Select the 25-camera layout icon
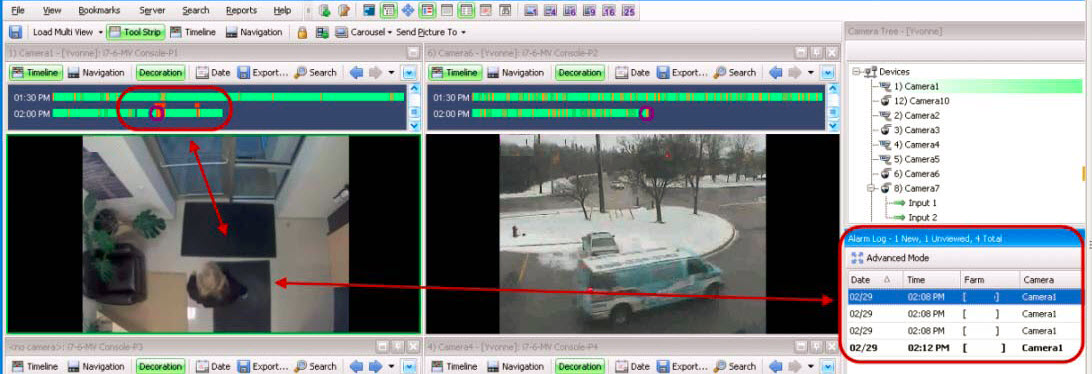Image resolution: width=1092 pixels, height=374 pixels. pos(628,10)
